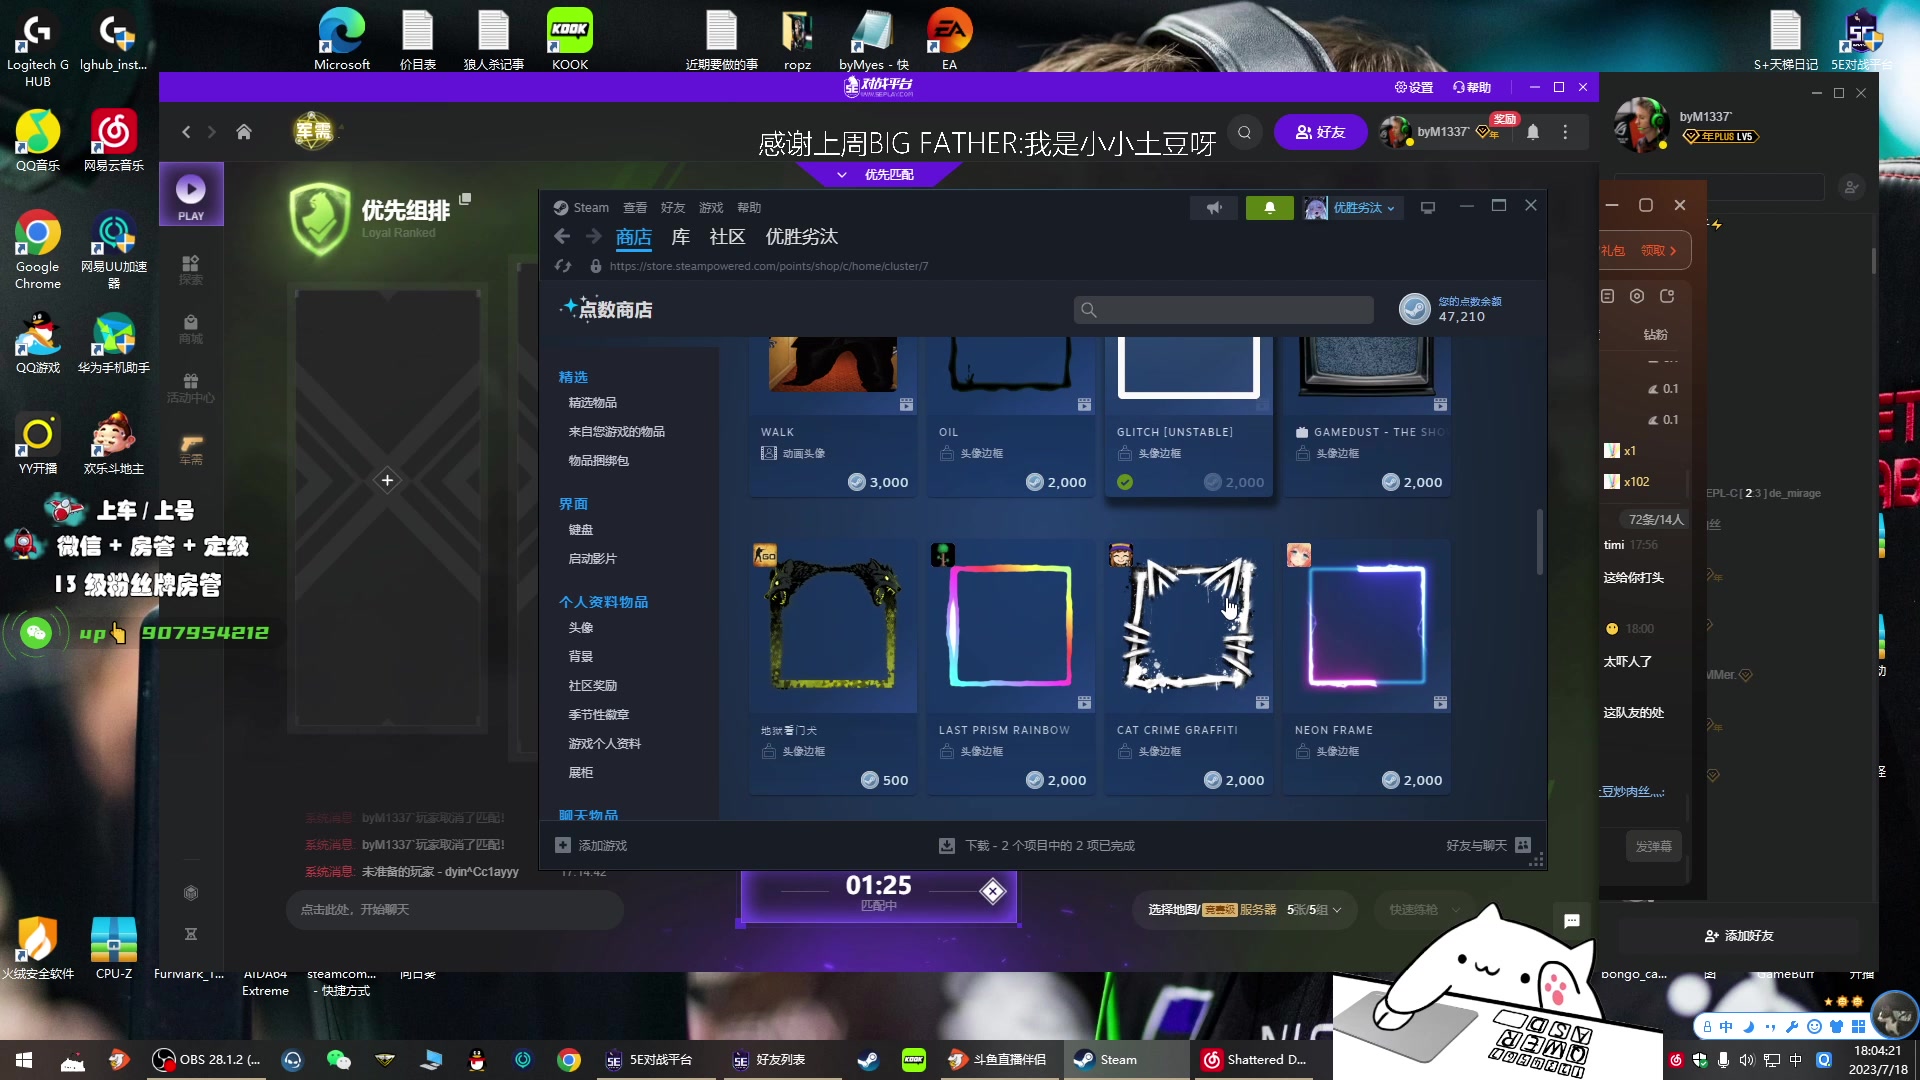Open the EA desktop shortcut
This screenshot has height=1080, width=1920.
[x=949, y=39]
